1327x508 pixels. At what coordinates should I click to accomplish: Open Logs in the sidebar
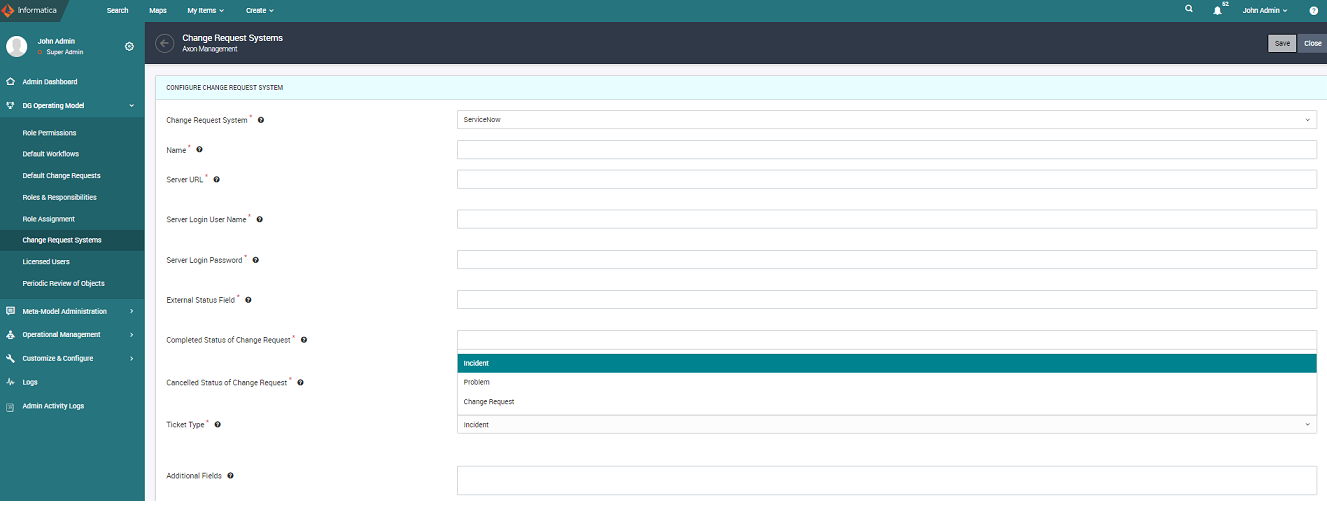[30, 382]
